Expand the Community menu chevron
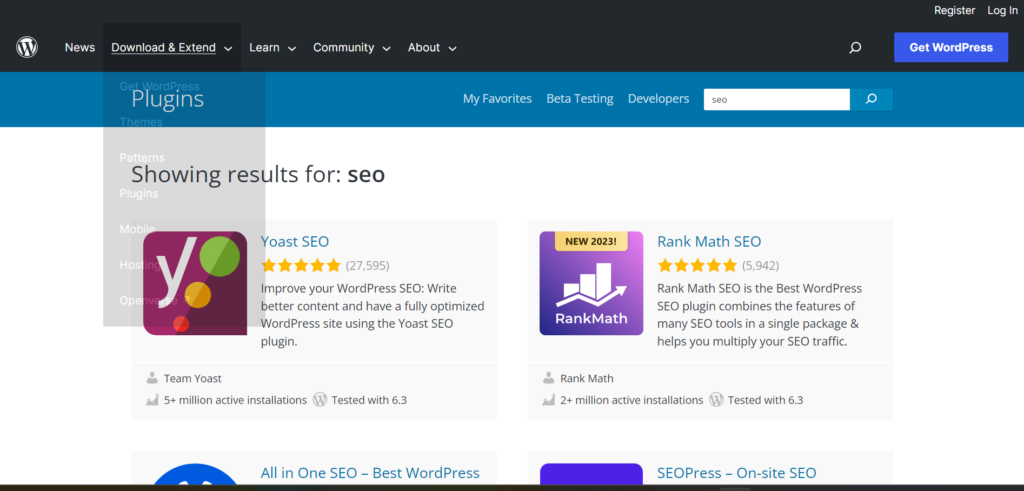 coord(387,48)
